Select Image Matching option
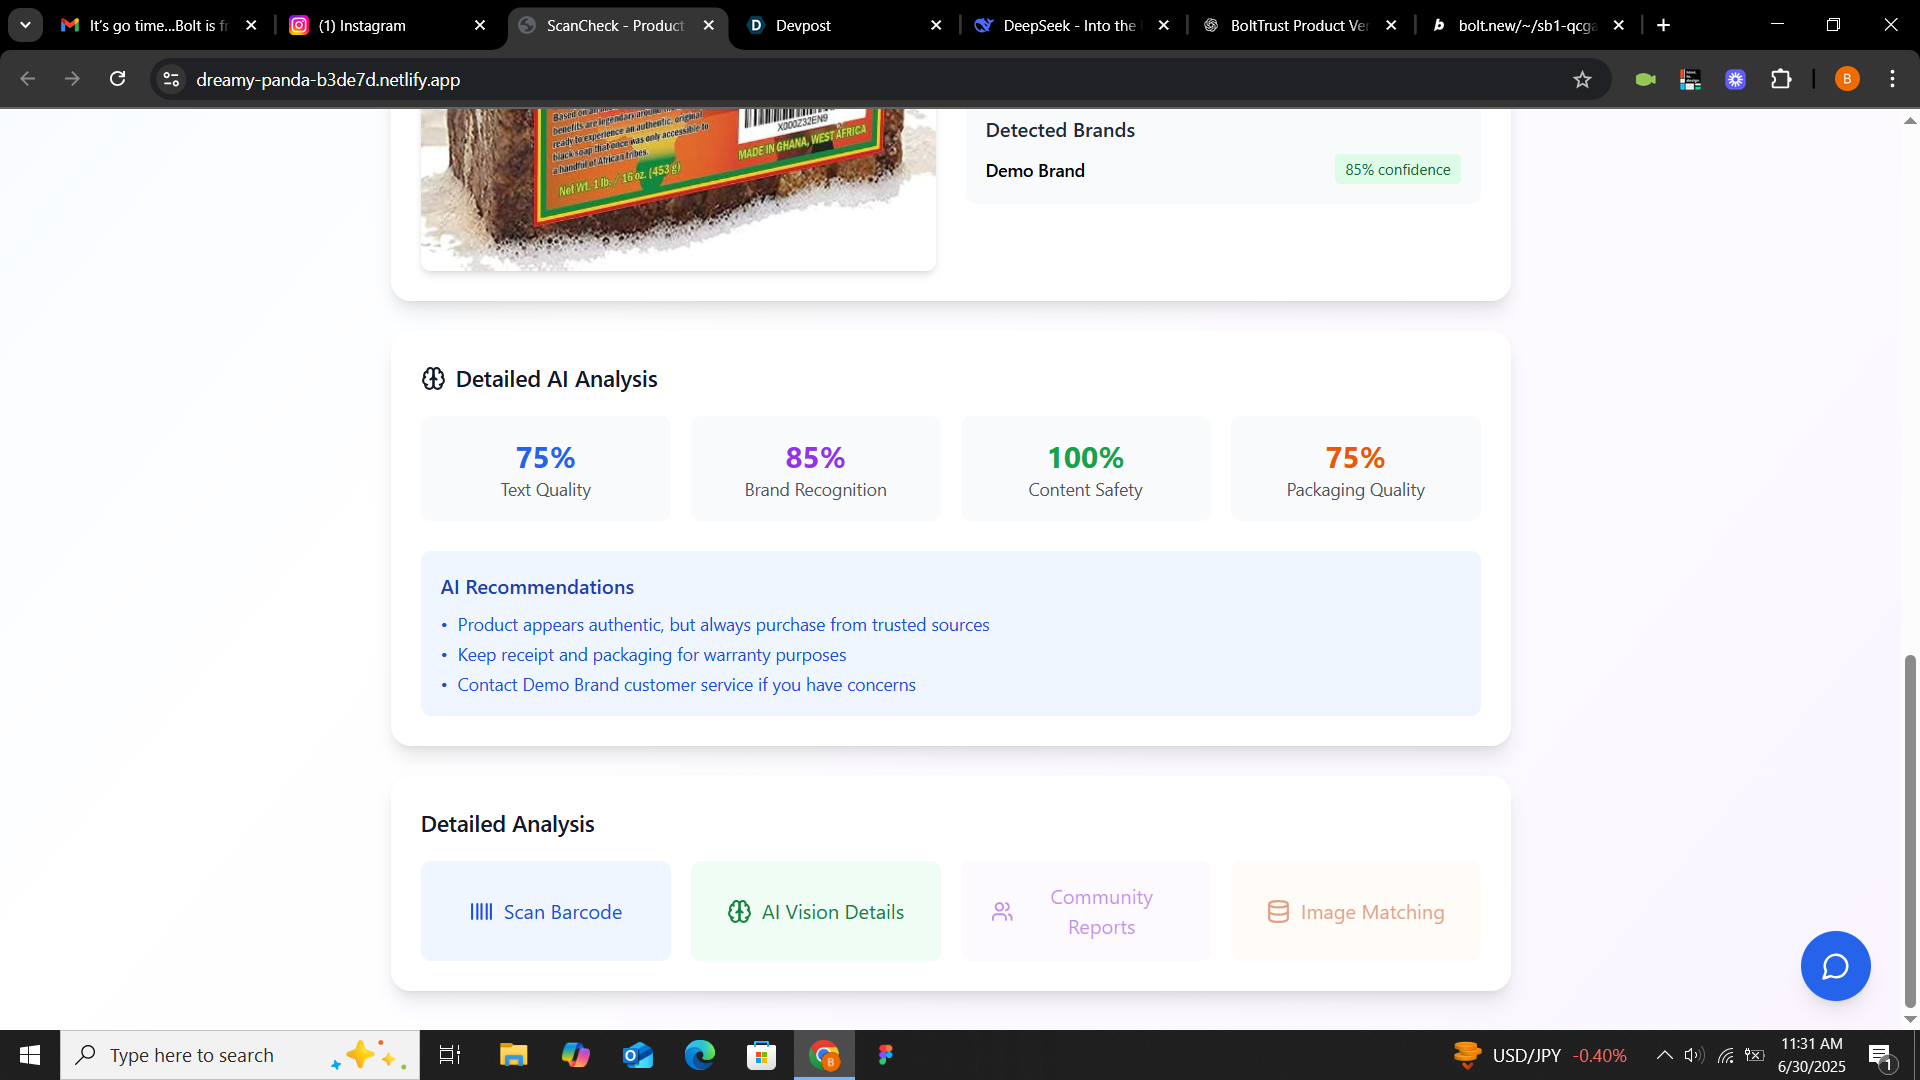 [x=1356, y=911]
